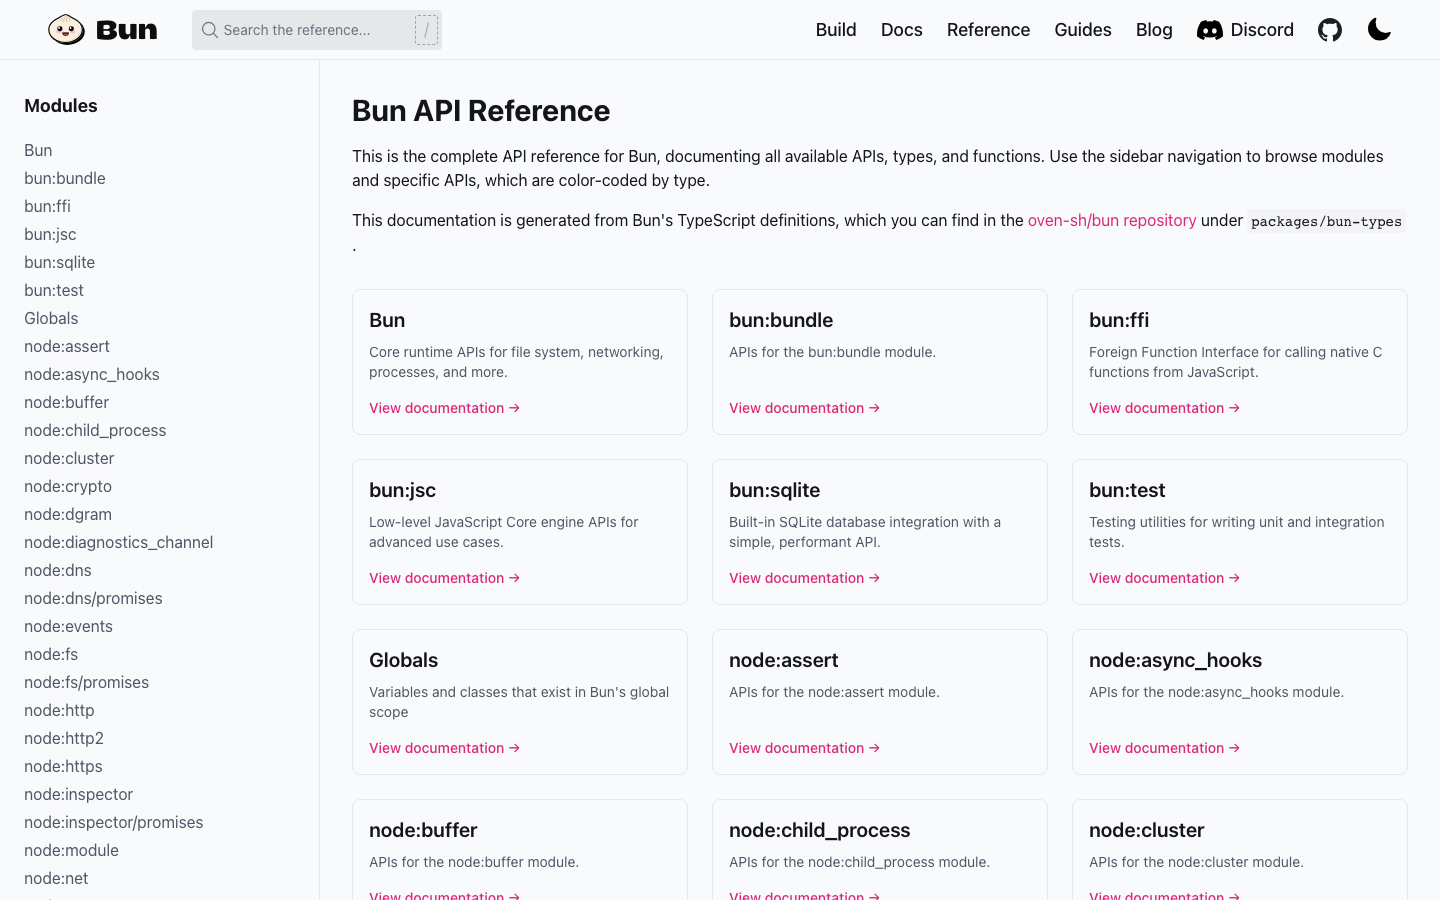
Task: Select node:fs/promises in the sidebar
Action: [x=86, y=682]
